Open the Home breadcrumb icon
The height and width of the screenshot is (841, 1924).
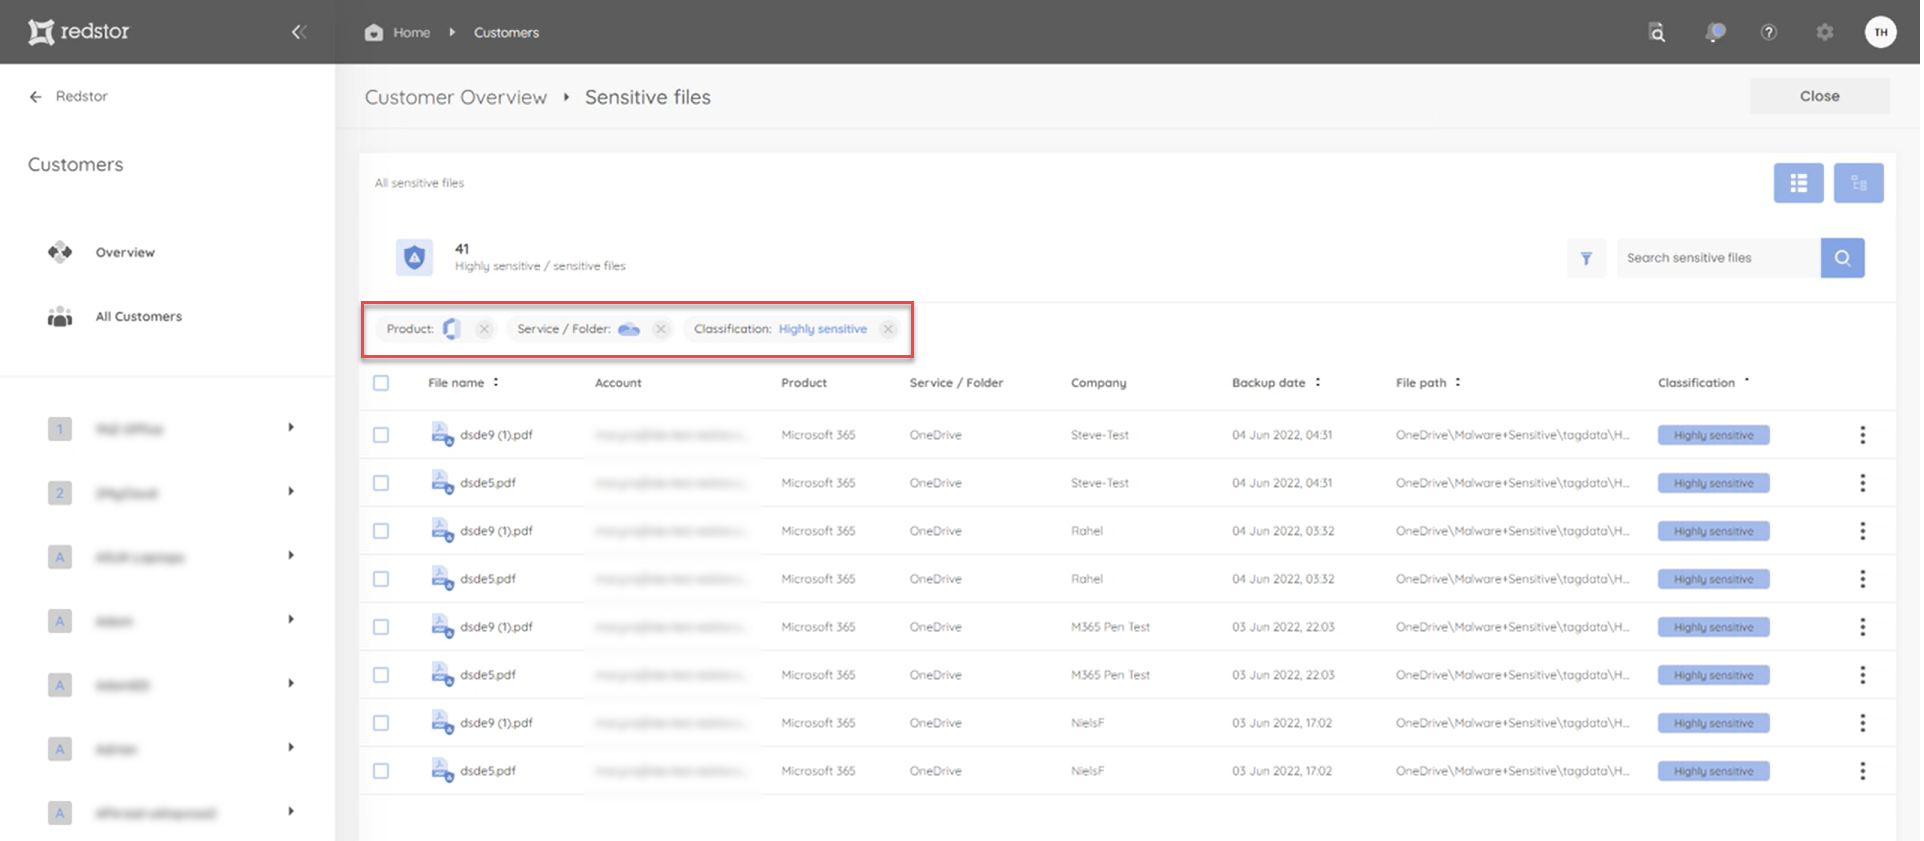click(x=374, y=32)
